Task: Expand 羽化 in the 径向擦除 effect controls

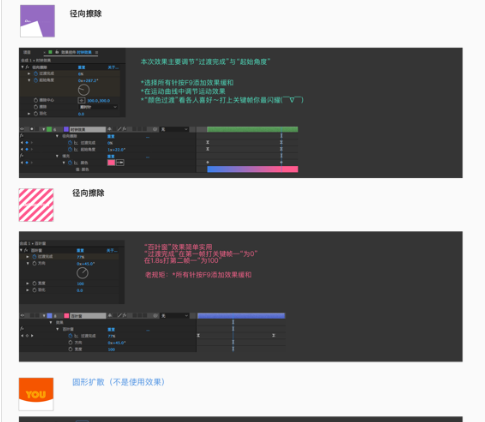Action: (29, 114)
